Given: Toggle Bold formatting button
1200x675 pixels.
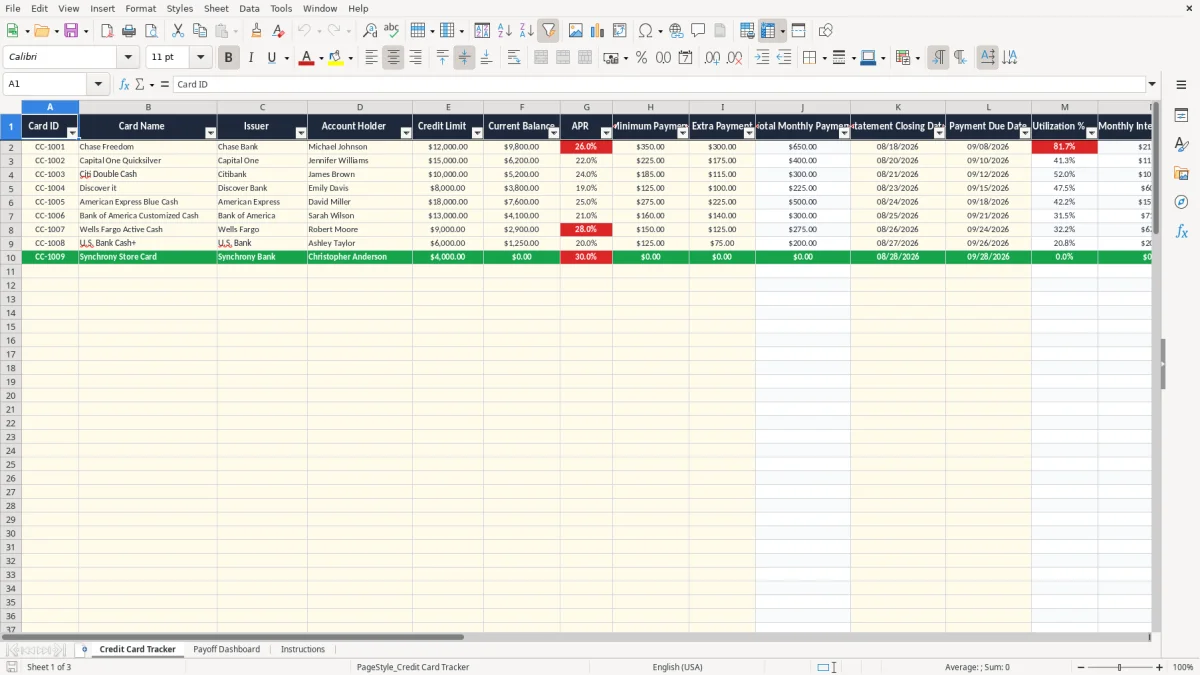Looking at the screenshot, I should click(x=228, y=58).
